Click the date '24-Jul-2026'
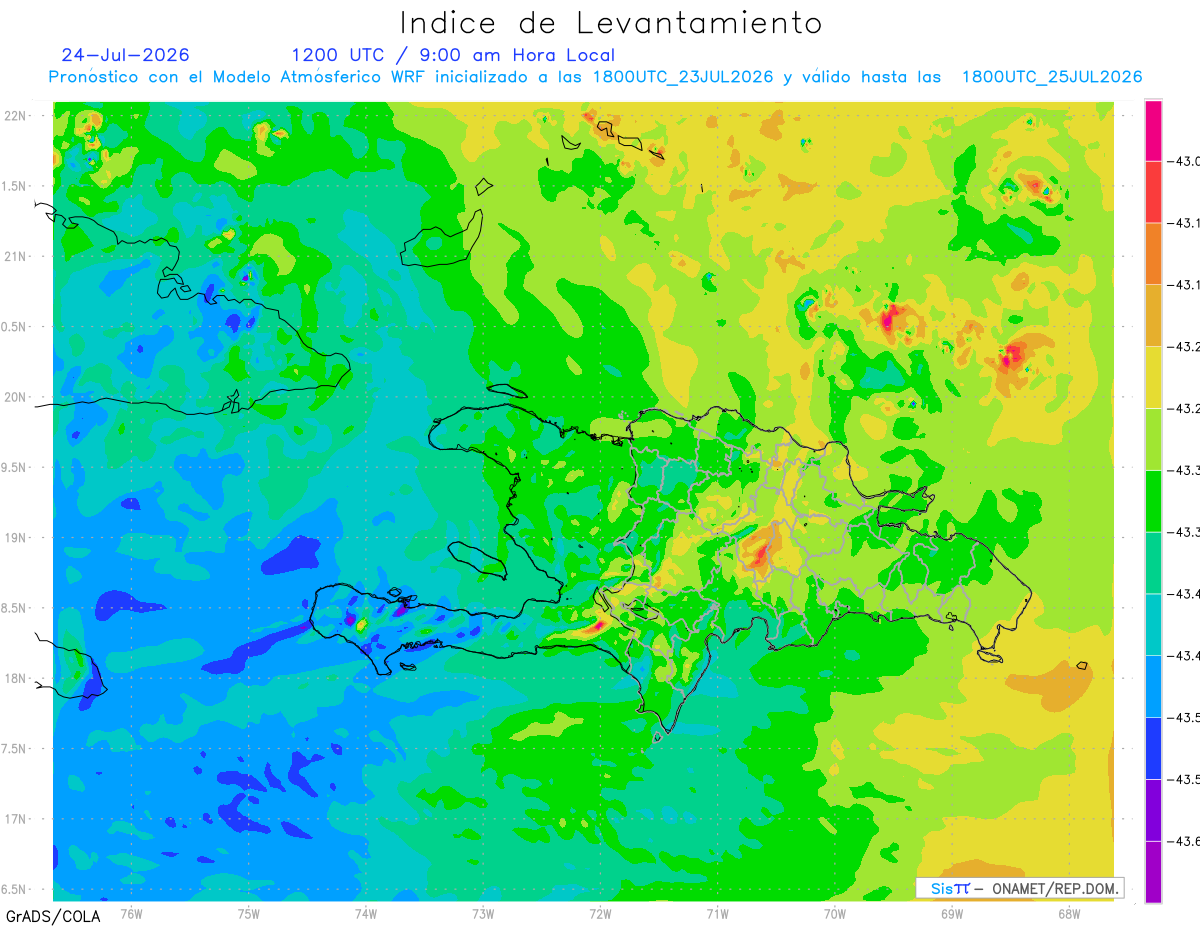This screenshot has width=1200, height=927. [125, 55]
